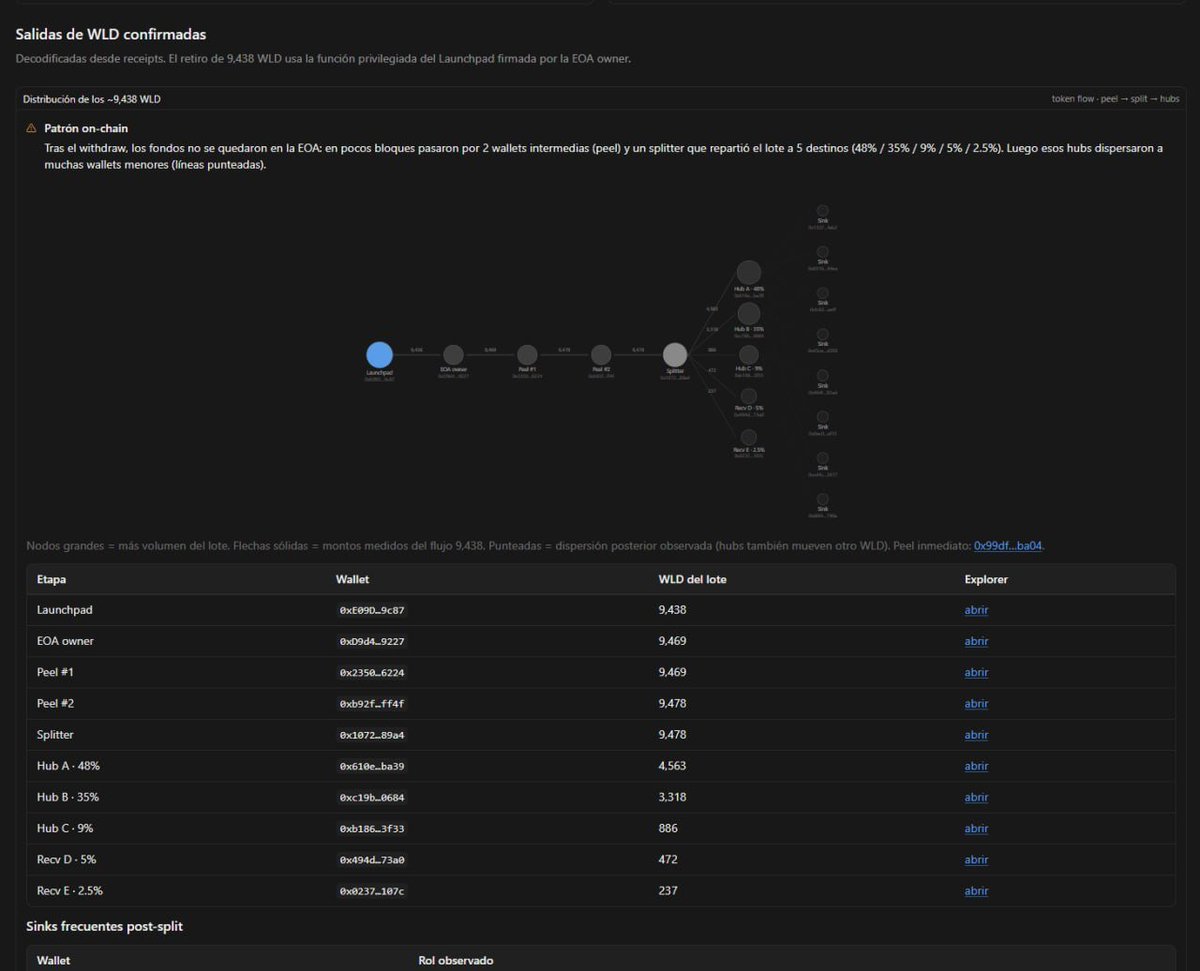Select the Peel #1 graph node
Viewport: 1200px width, 971px height.
pyautogui.click(x=527, y=355)
